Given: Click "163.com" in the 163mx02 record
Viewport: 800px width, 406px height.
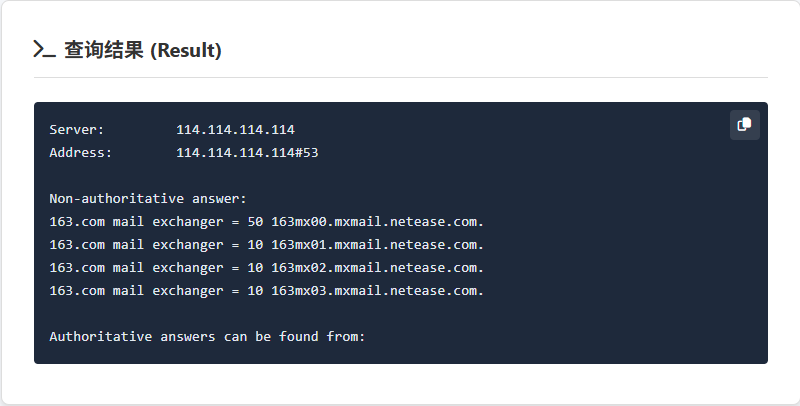Looking at the screenshot, I should pos(77,268).
